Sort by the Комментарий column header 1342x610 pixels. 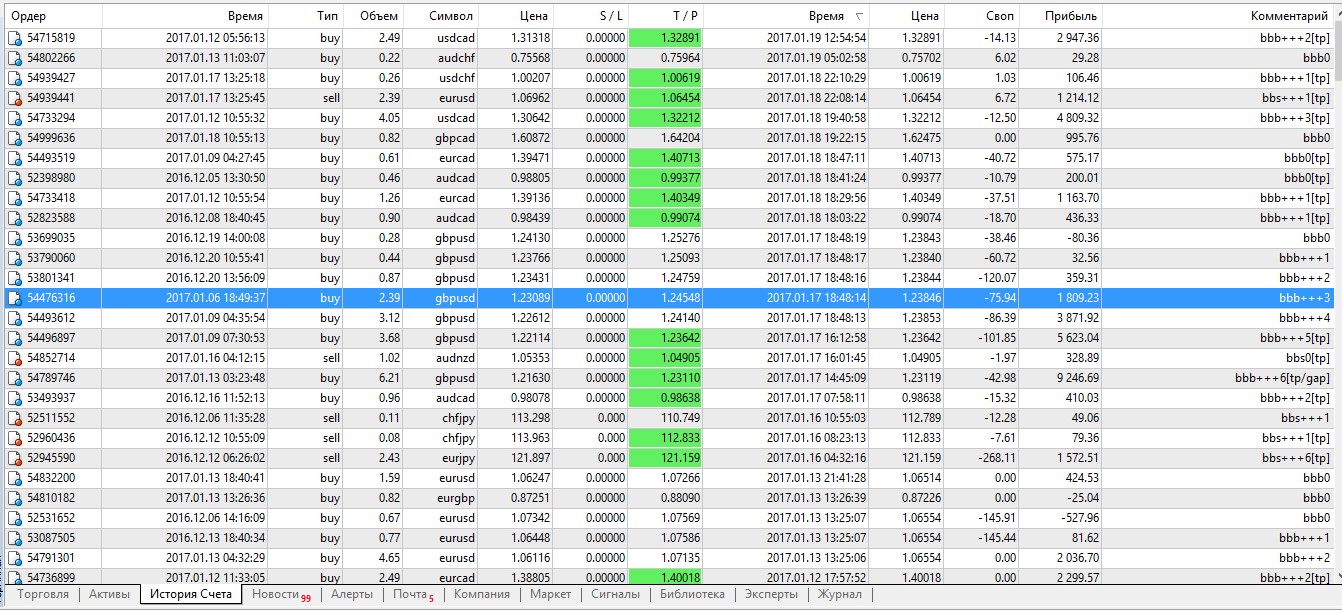point(1219,16)
